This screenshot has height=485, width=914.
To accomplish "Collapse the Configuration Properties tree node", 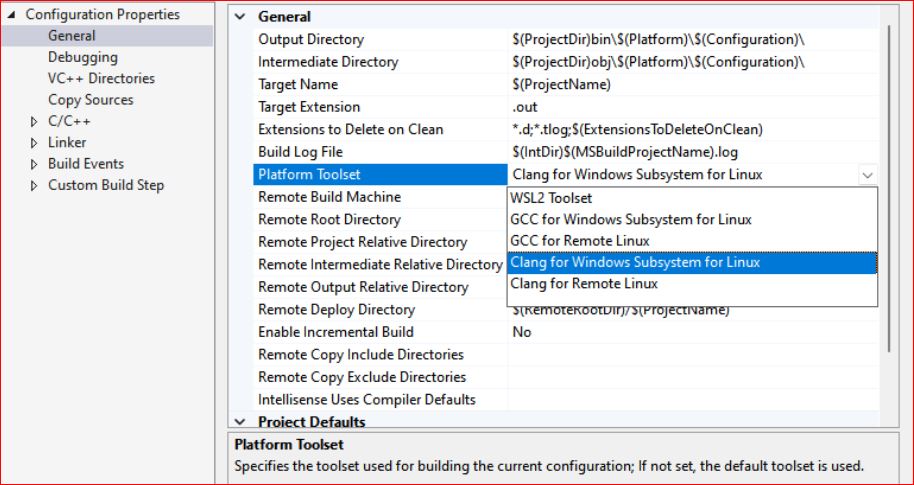I will (13, 15).
